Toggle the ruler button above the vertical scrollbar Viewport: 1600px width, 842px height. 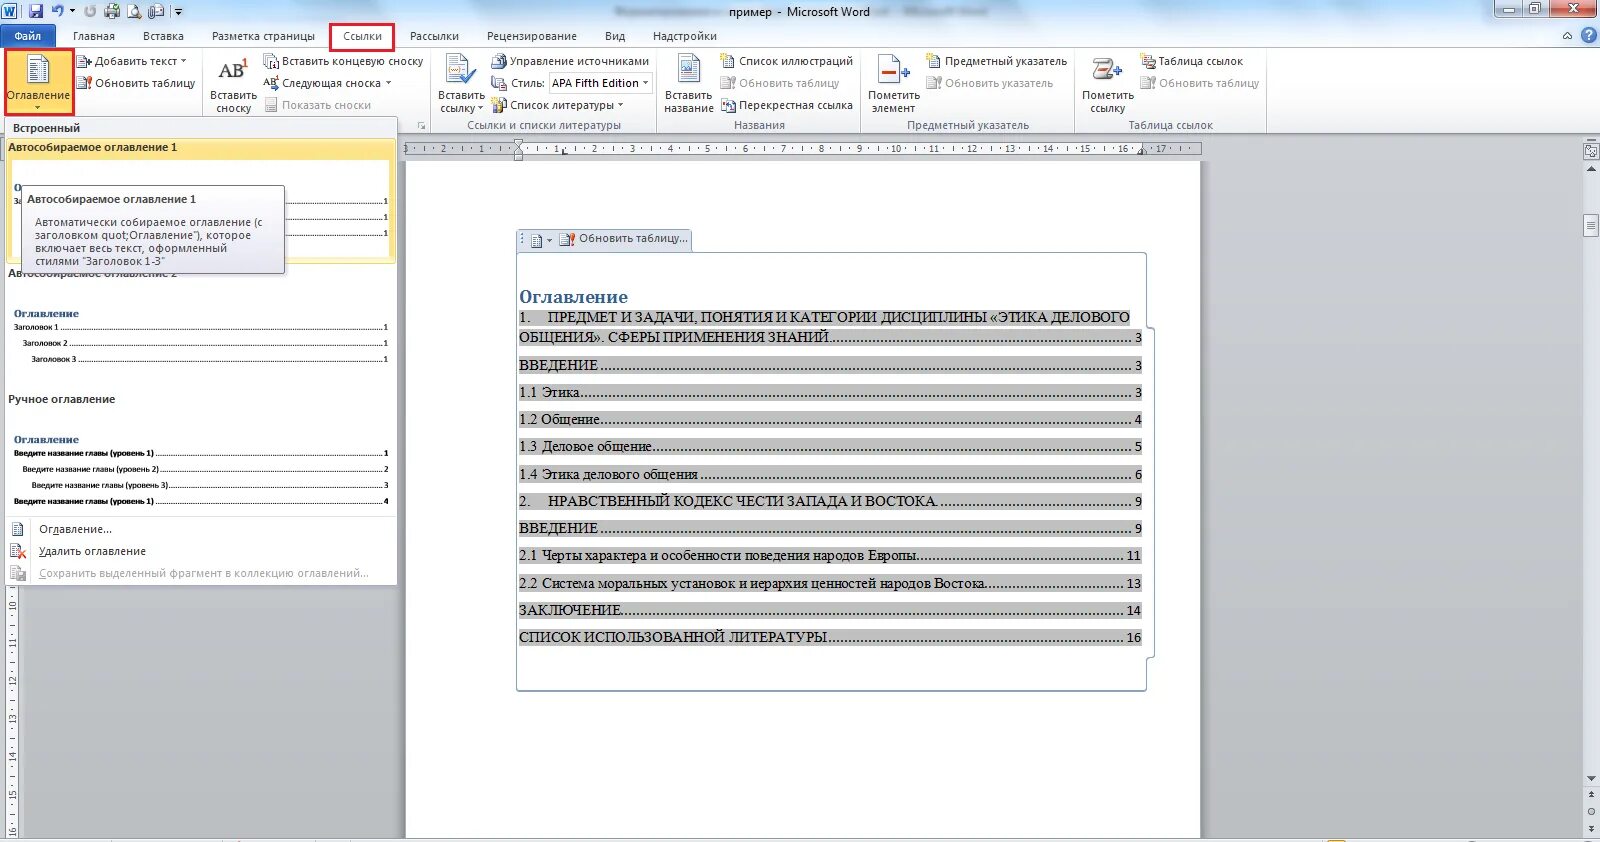coord(1591,151)
